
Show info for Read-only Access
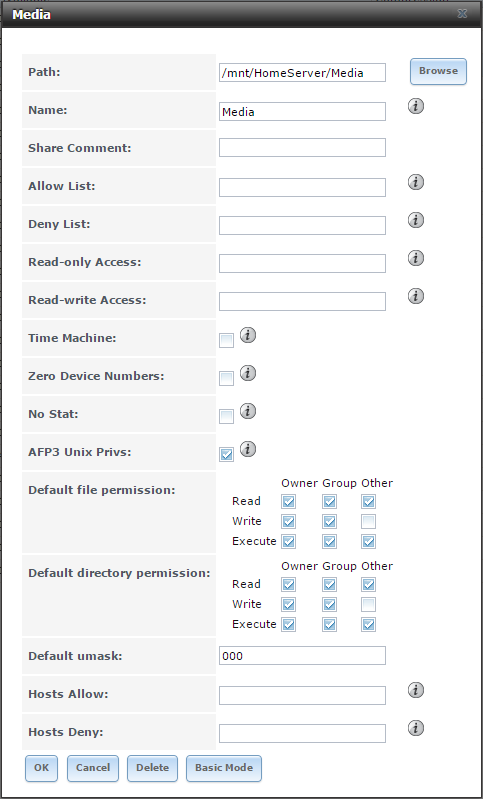point(416,258)
